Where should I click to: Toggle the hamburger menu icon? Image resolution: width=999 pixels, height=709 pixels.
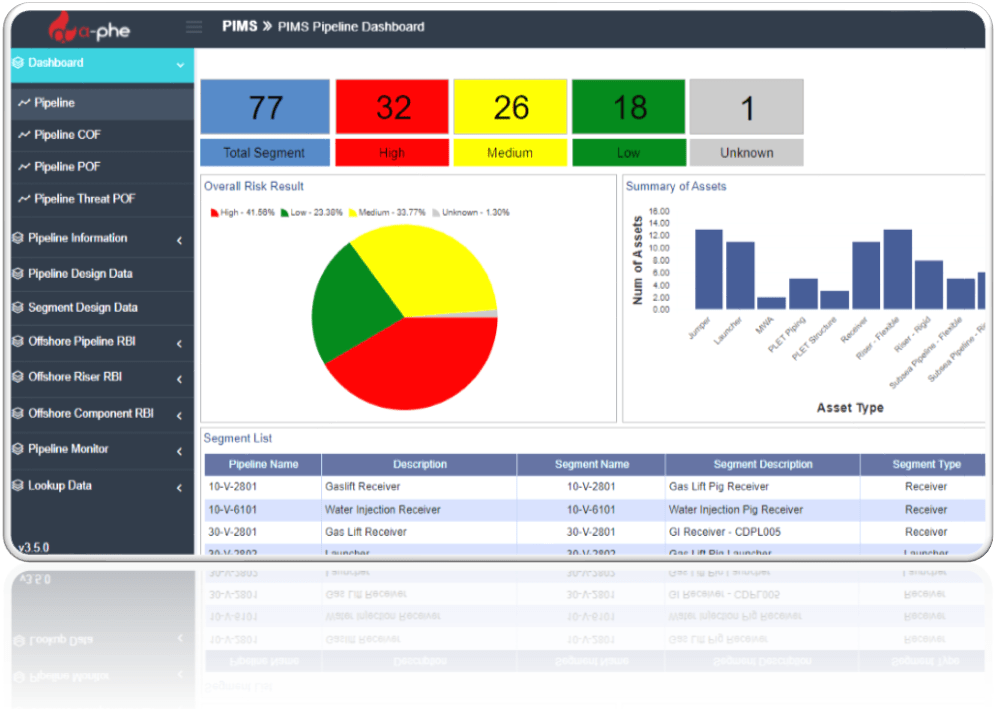(194, 27)
